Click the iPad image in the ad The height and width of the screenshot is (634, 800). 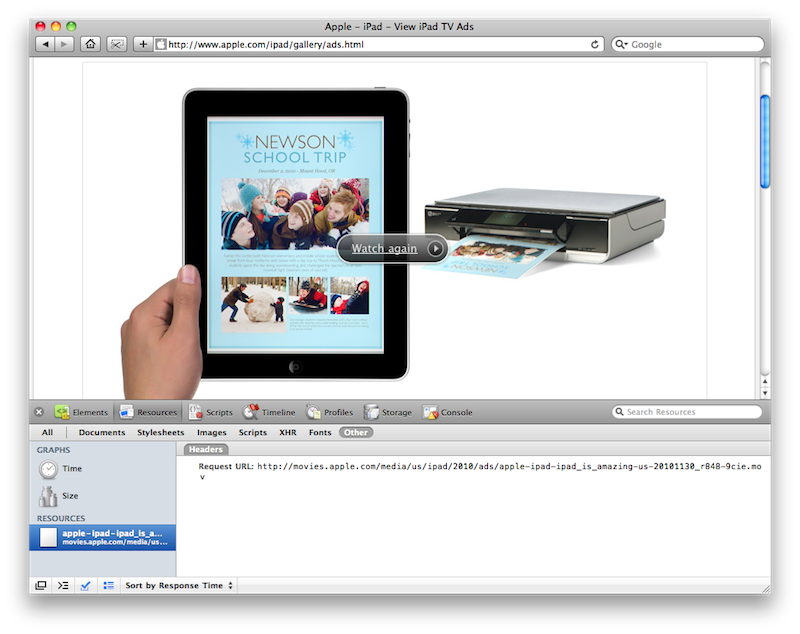[296, 234]
